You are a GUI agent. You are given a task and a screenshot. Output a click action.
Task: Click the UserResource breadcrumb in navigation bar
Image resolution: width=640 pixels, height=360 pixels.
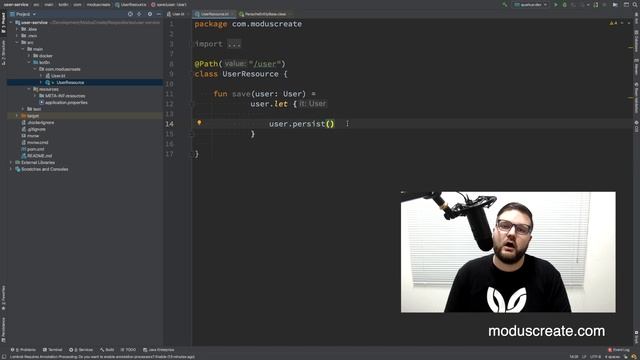point(131,4)
